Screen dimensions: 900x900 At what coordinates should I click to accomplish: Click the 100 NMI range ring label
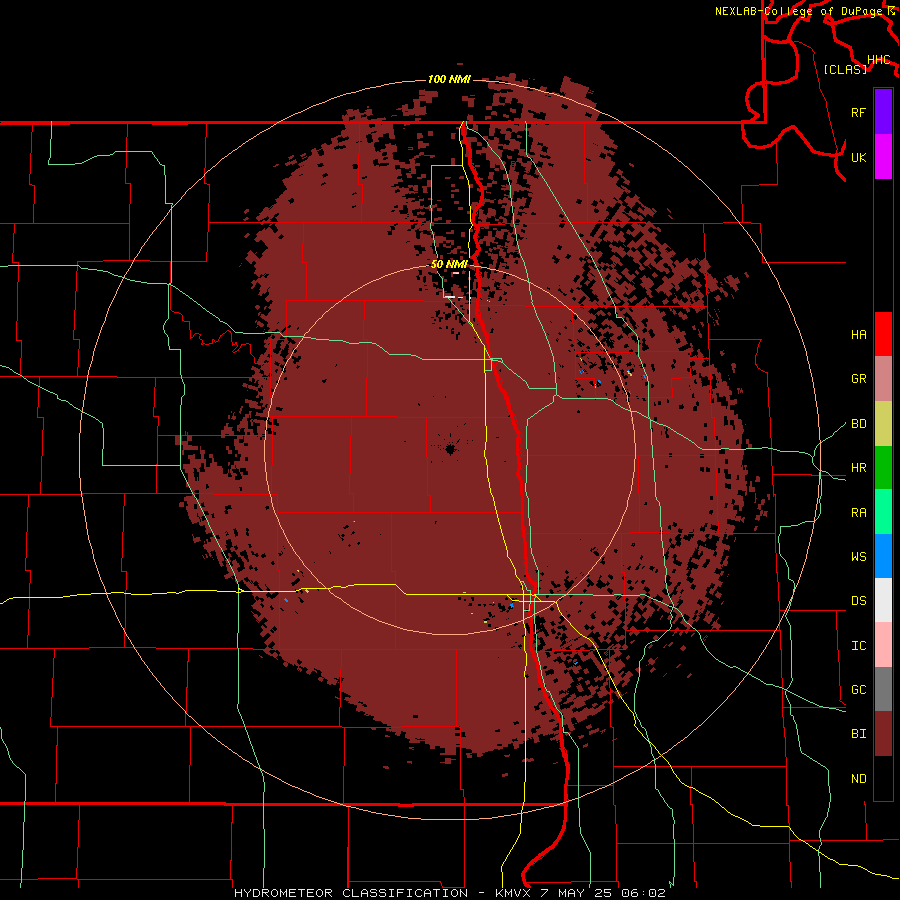[449, 79]
